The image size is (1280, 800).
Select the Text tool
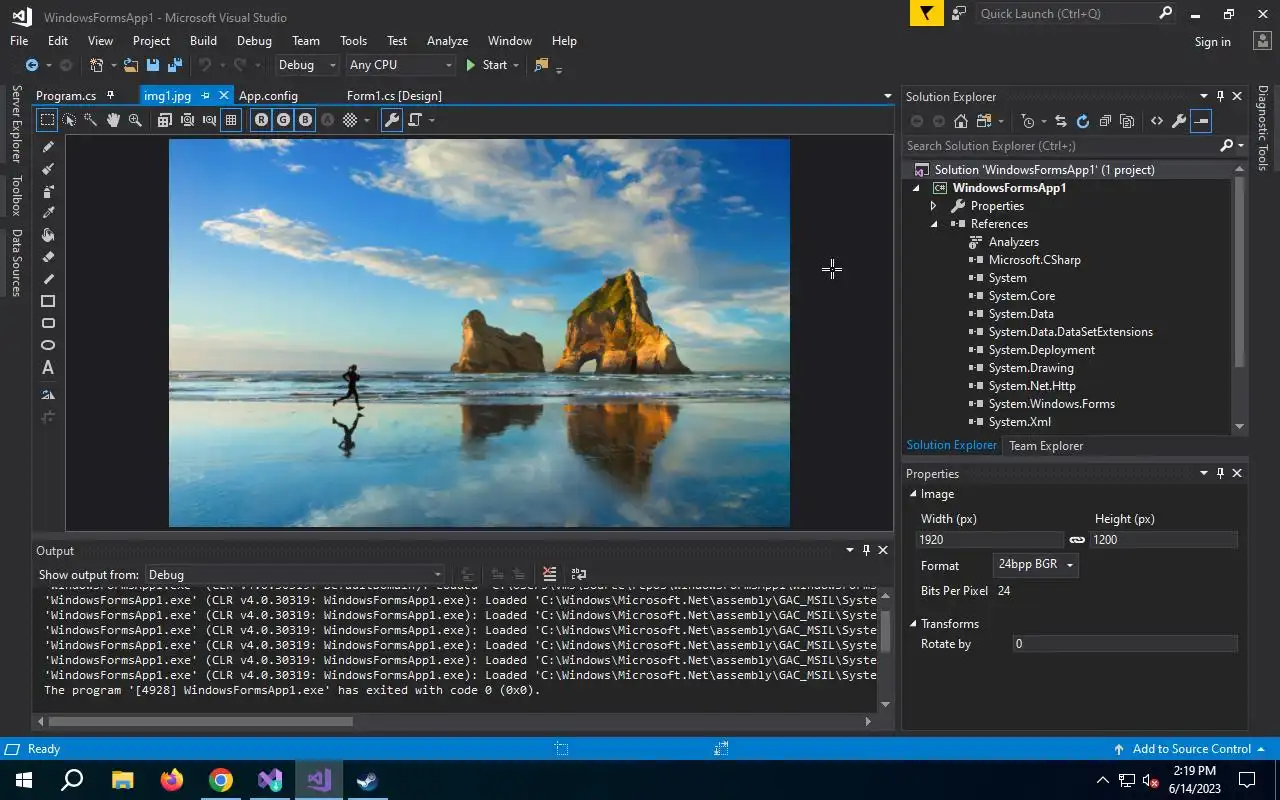(48, 368)
